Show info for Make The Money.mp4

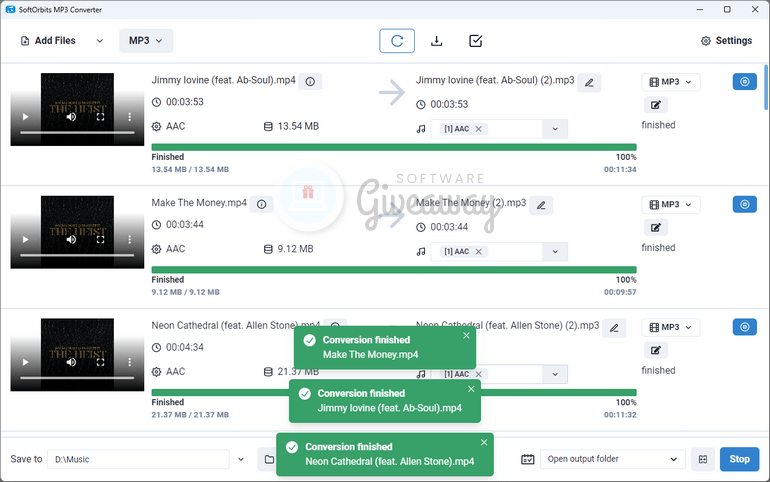262,204
